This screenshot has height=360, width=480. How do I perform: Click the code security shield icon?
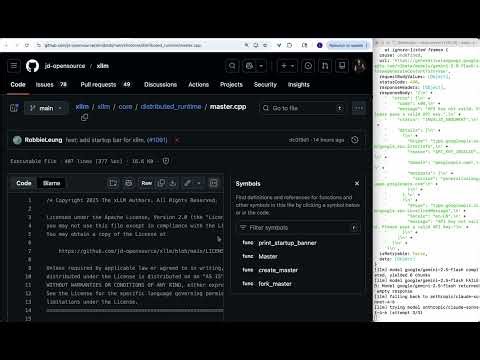(166, 161)
